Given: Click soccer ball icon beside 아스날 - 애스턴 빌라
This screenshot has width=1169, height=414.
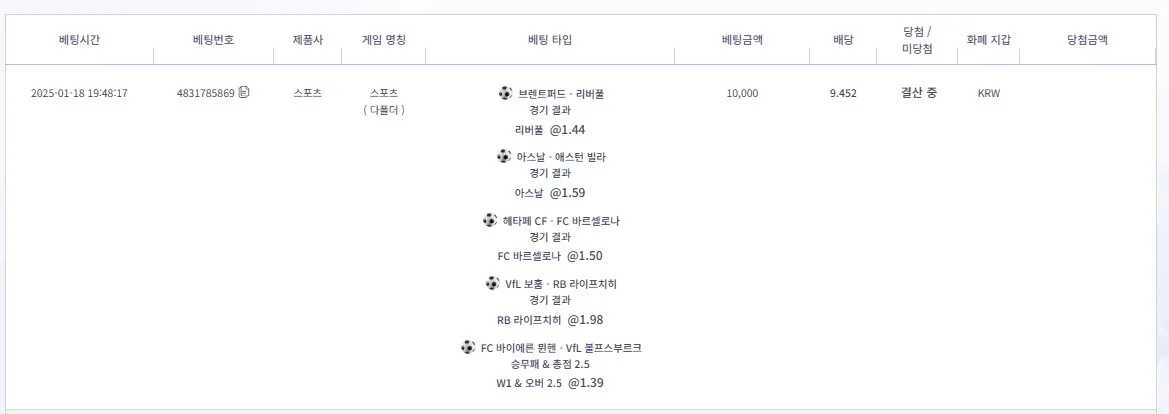Looking at the screenshot, I should [x=504, y=156].
